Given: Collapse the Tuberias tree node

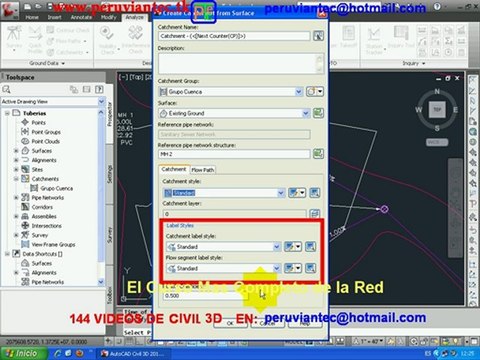Looking at the screenshot, I should (7, 113).
